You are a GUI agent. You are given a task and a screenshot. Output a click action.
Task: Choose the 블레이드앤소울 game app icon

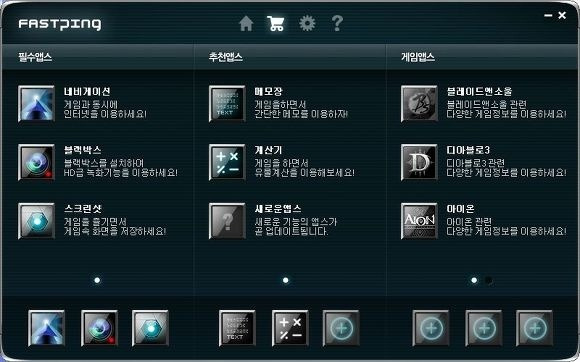tap(419, 104)
